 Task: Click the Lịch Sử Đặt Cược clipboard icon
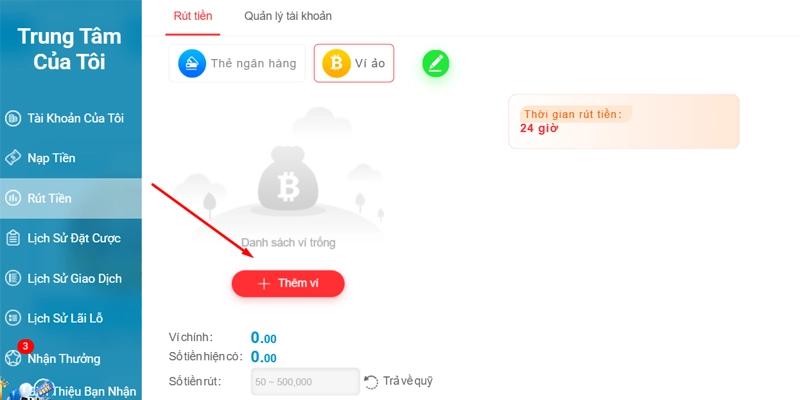point(13,238)
